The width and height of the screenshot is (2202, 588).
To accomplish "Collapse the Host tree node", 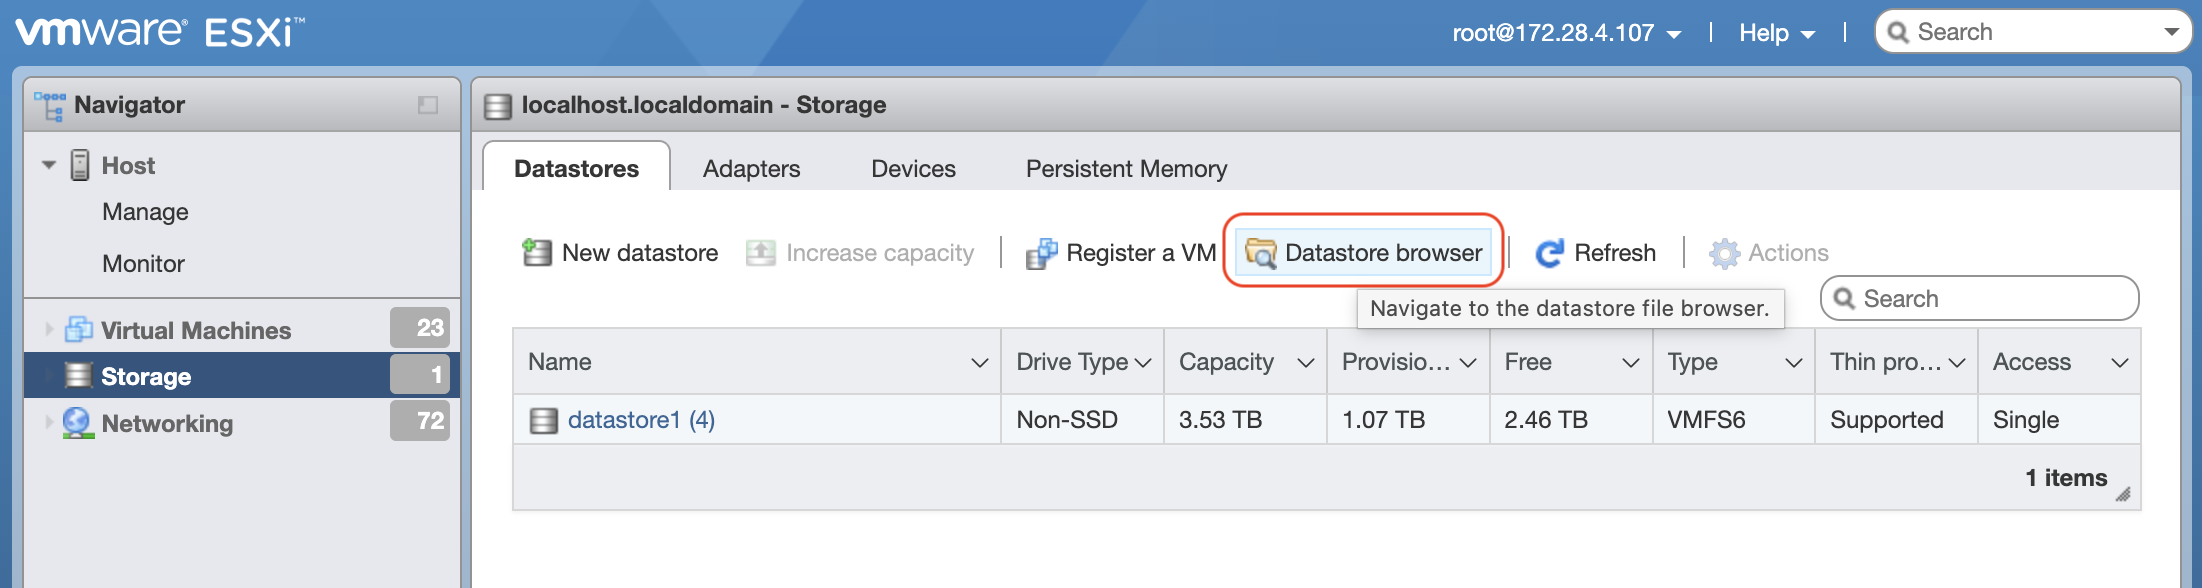I will (48, 165).
